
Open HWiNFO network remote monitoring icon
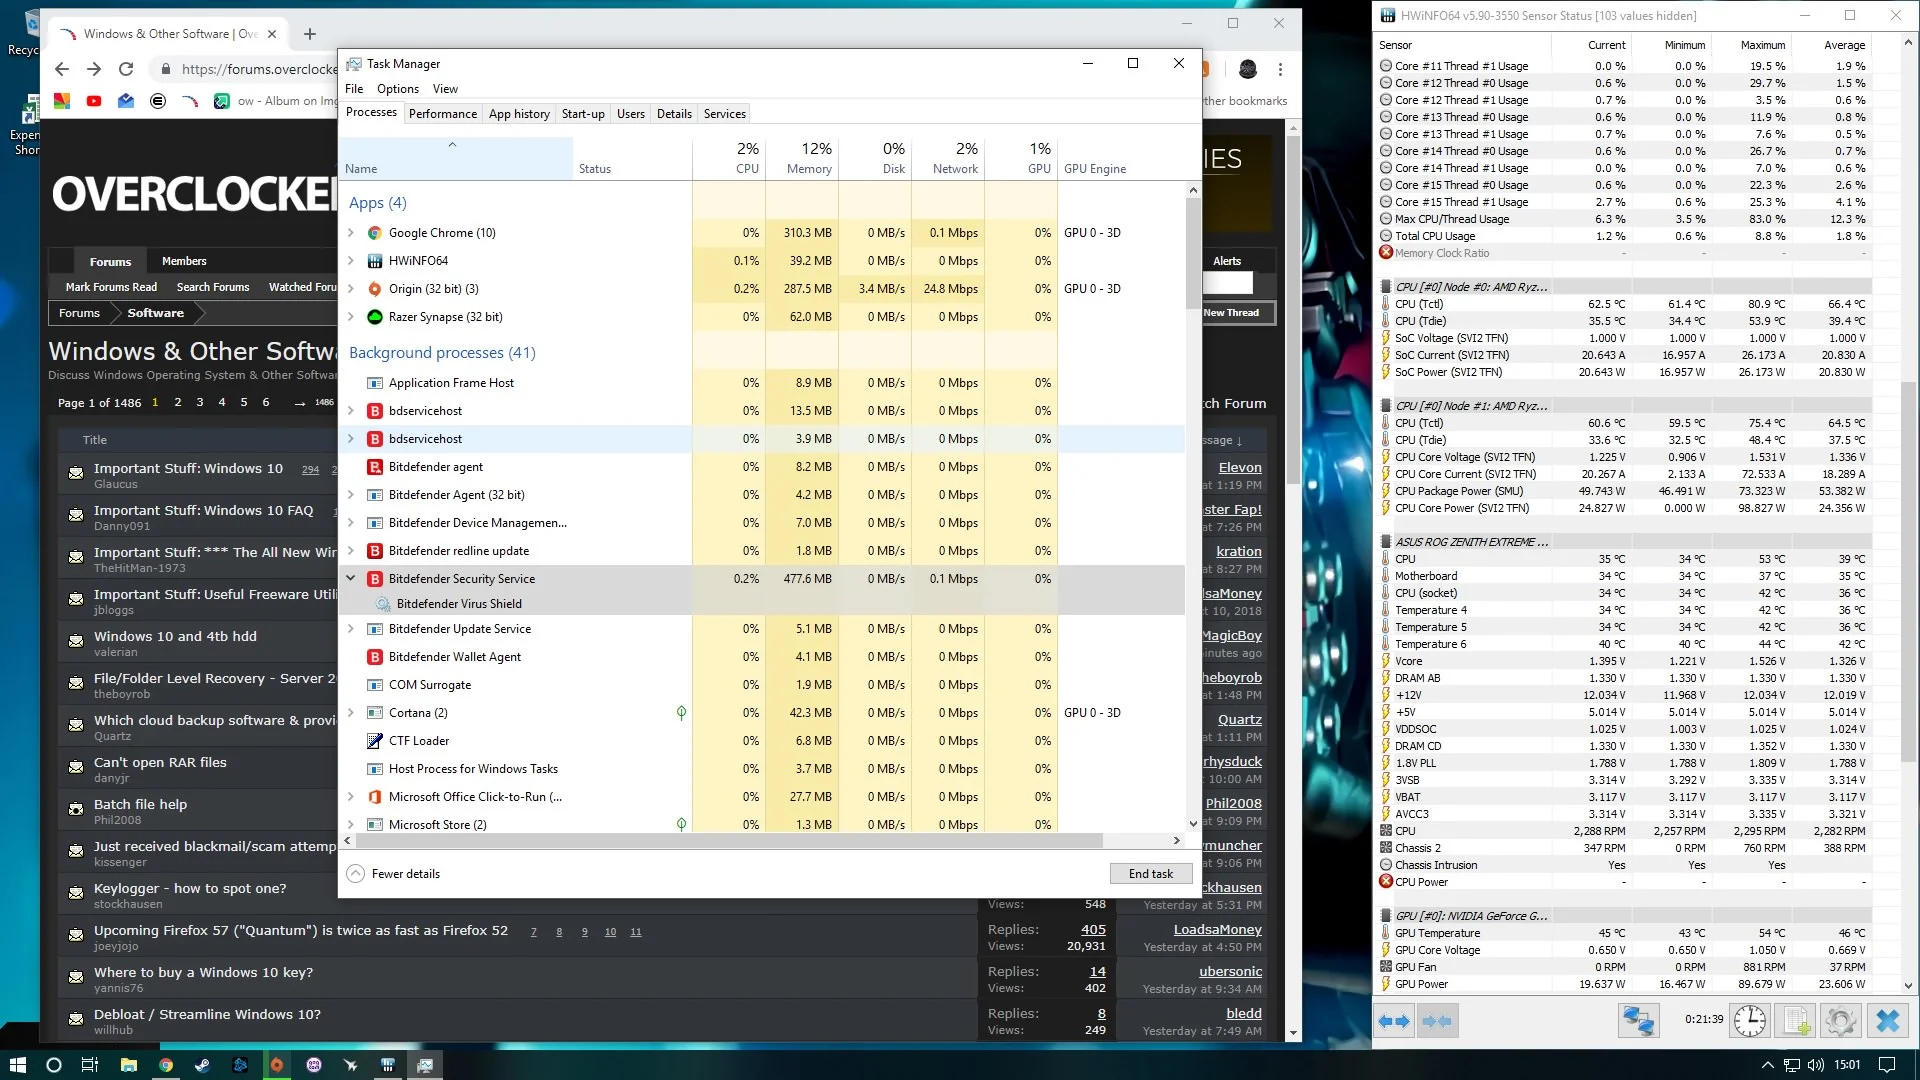[1638, 1021]
